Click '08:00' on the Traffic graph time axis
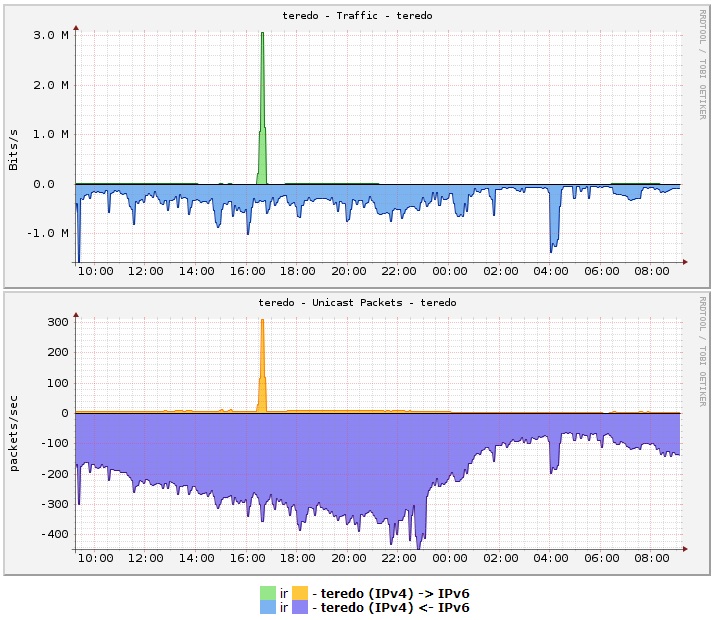 coord(652,271)
